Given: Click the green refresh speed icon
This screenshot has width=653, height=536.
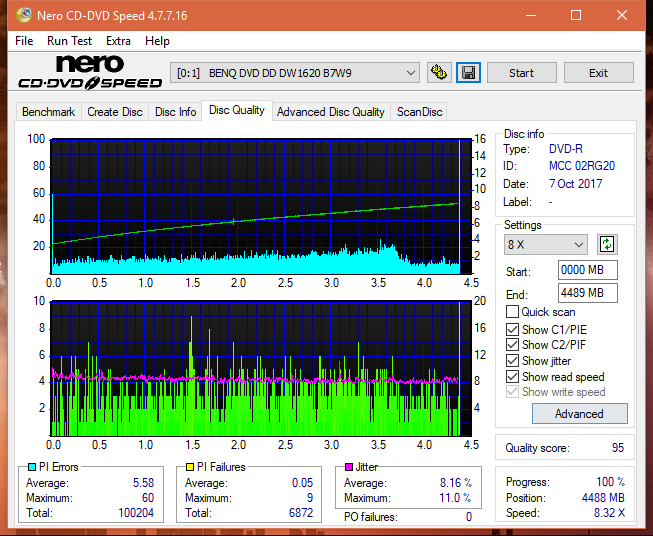Looking at the screenshot, I should pos(607,244).
